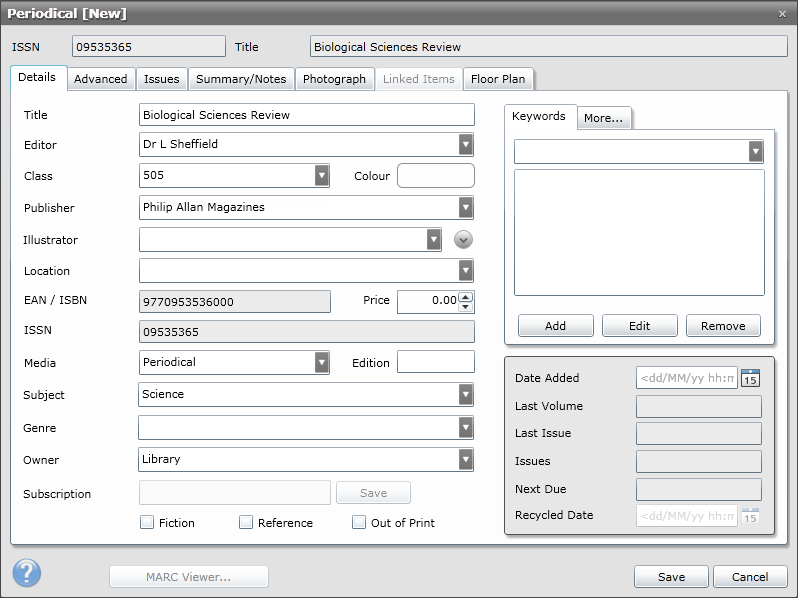Switch to the Summary/Notes tab
Image resolution: width=798 pixels, height=598 pixels.
click(241, 79)
